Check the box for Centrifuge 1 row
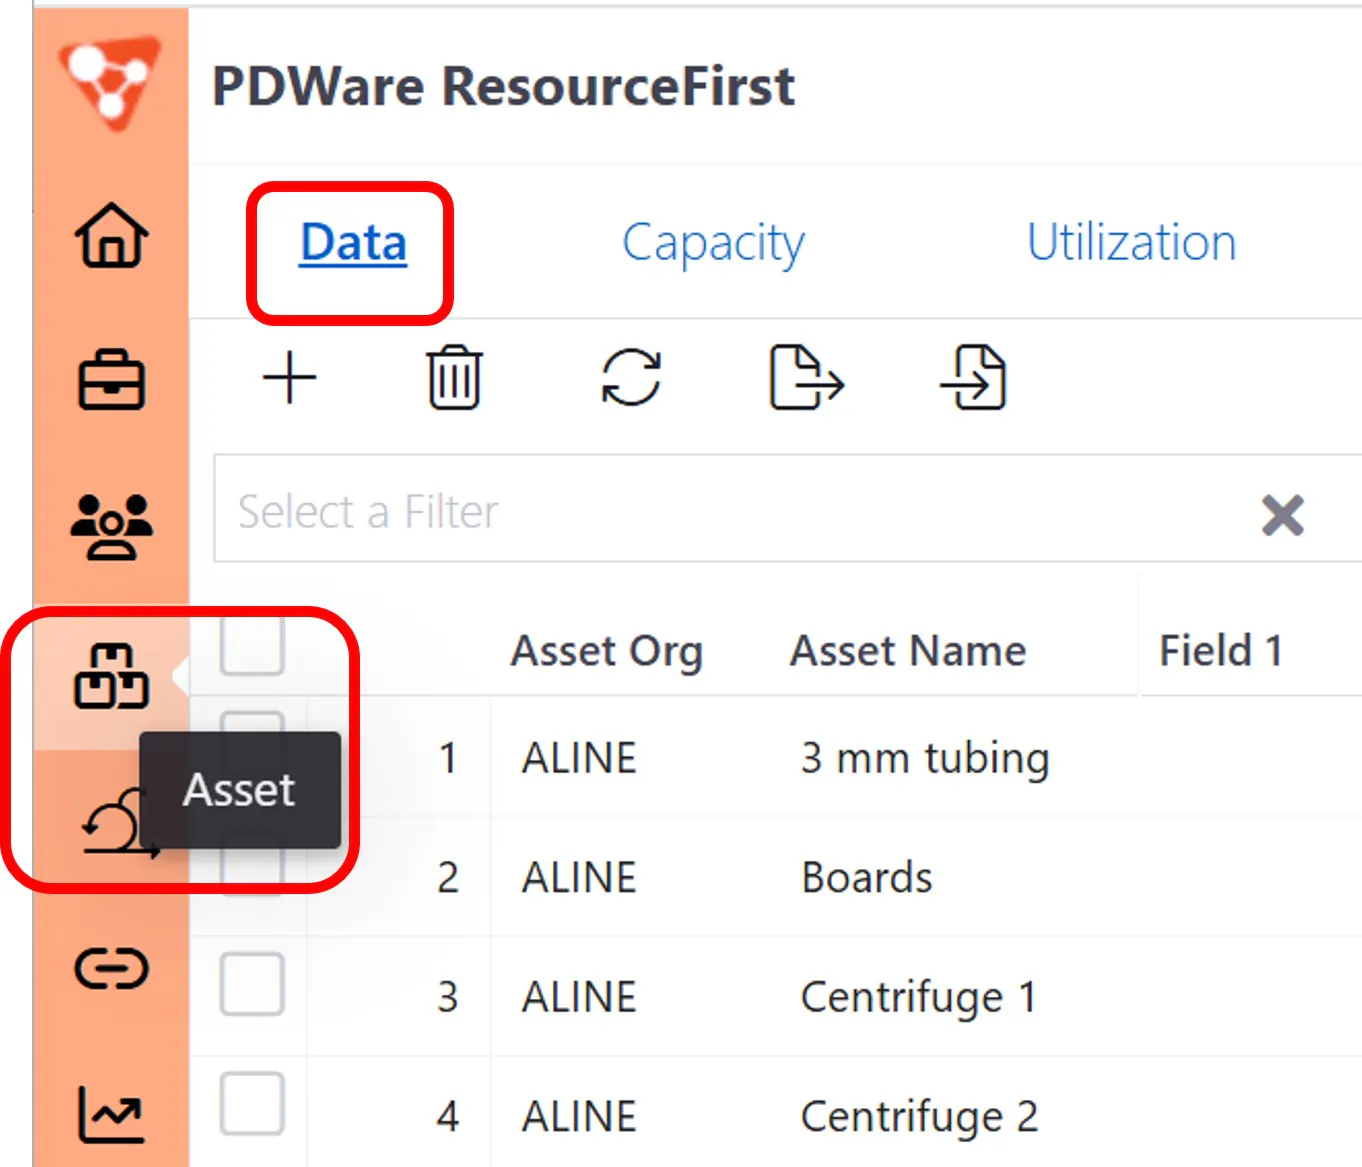Screen dimensions: 1362x1167 coord(252,984)
